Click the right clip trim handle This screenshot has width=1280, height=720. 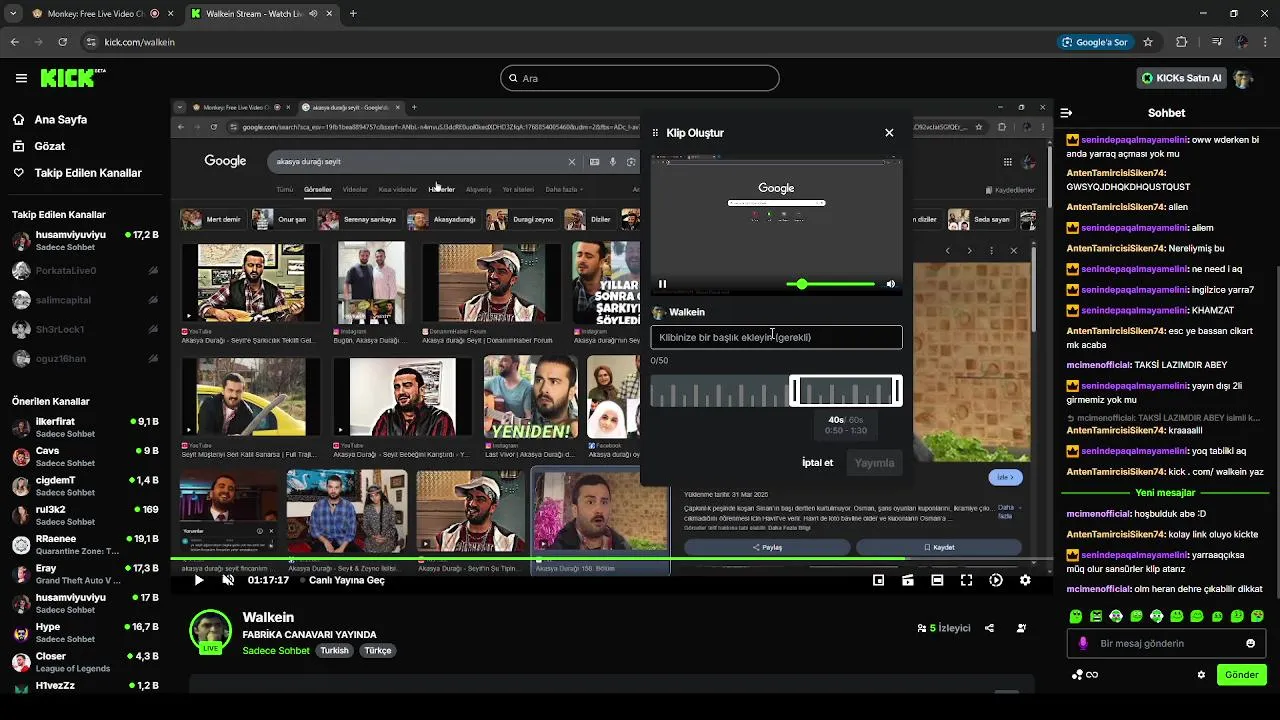(897, 391)
